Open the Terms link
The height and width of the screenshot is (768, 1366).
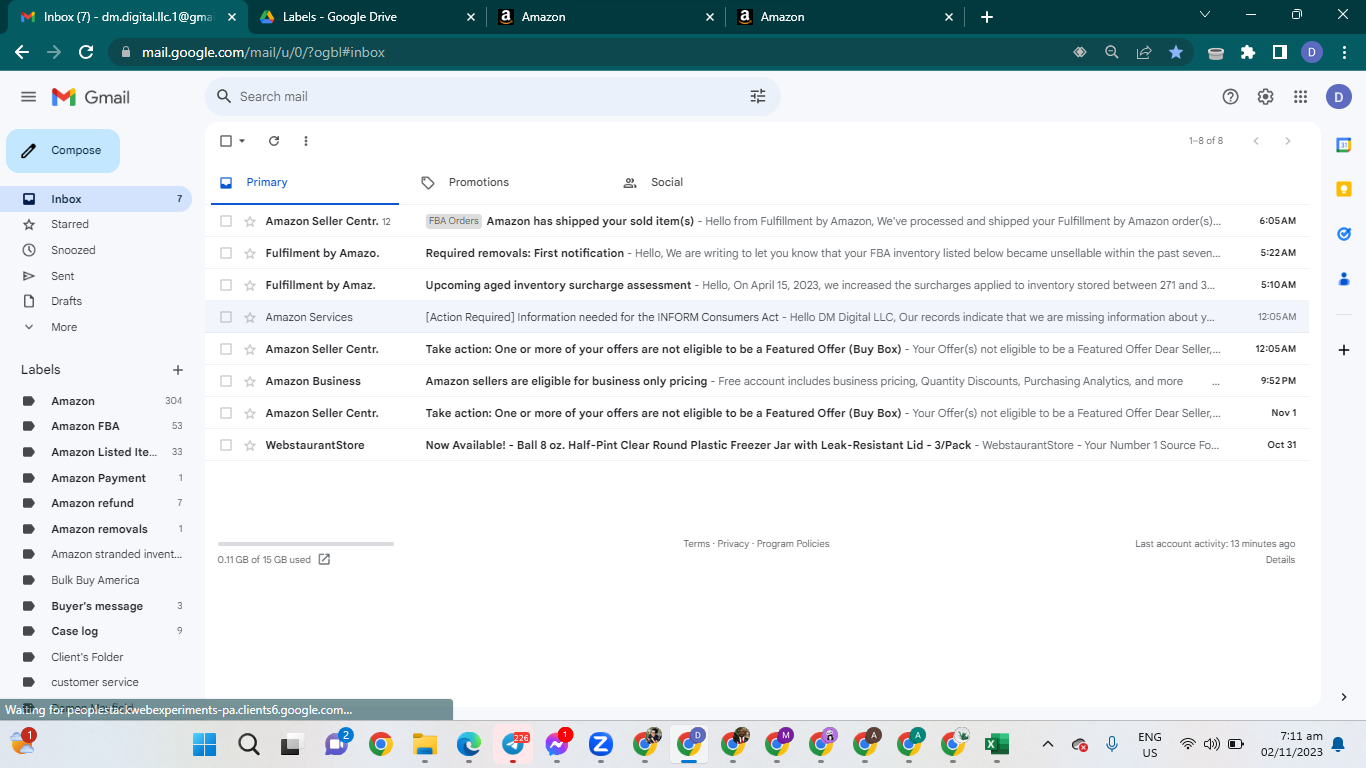tap(696, 544)
